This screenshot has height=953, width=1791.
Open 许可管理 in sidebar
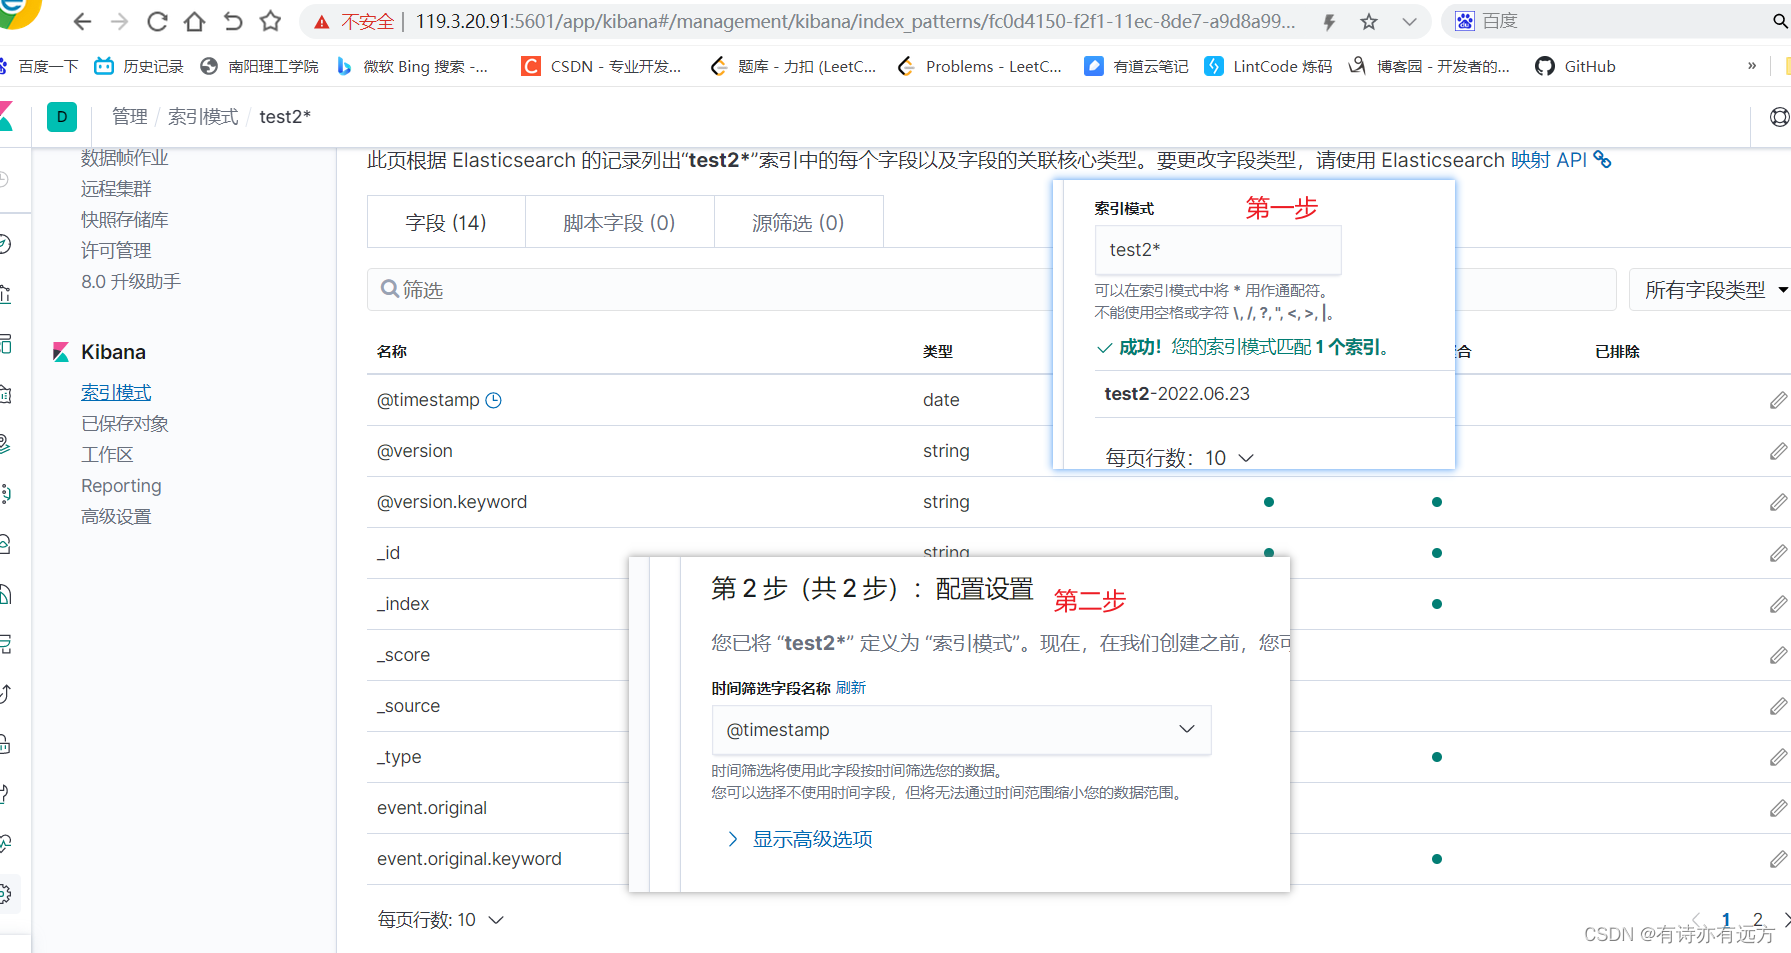(x=116, y=251)
